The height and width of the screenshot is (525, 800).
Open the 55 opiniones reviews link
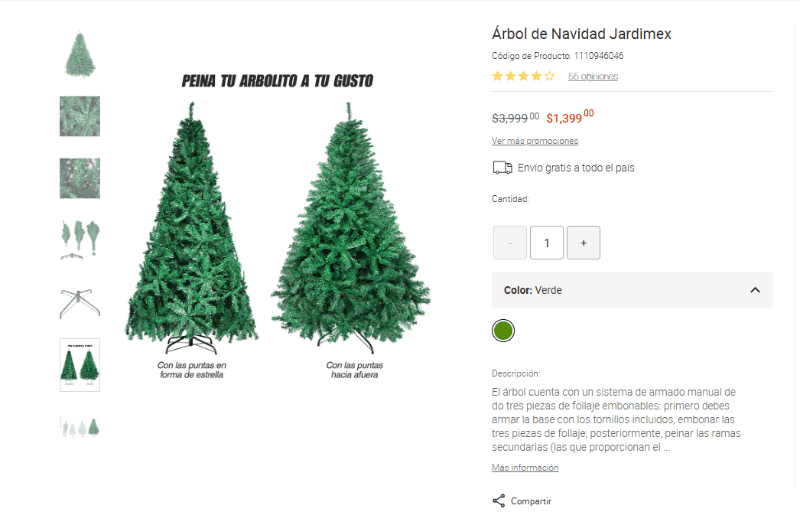pyautogui.click(x=593, y=77)
